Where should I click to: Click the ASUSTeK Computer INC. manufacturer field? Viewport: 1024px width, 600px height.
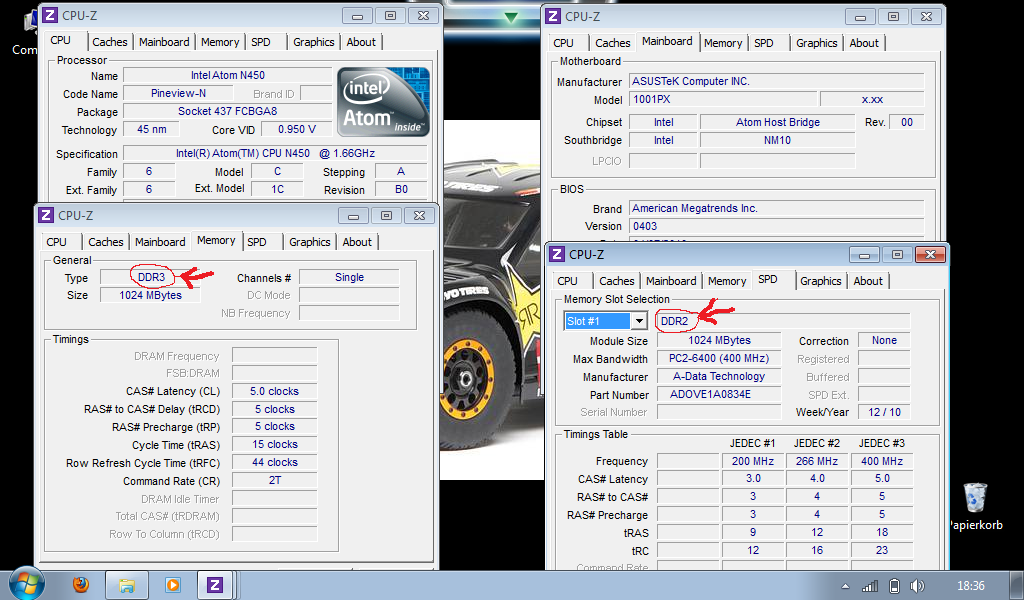point(776,82)
